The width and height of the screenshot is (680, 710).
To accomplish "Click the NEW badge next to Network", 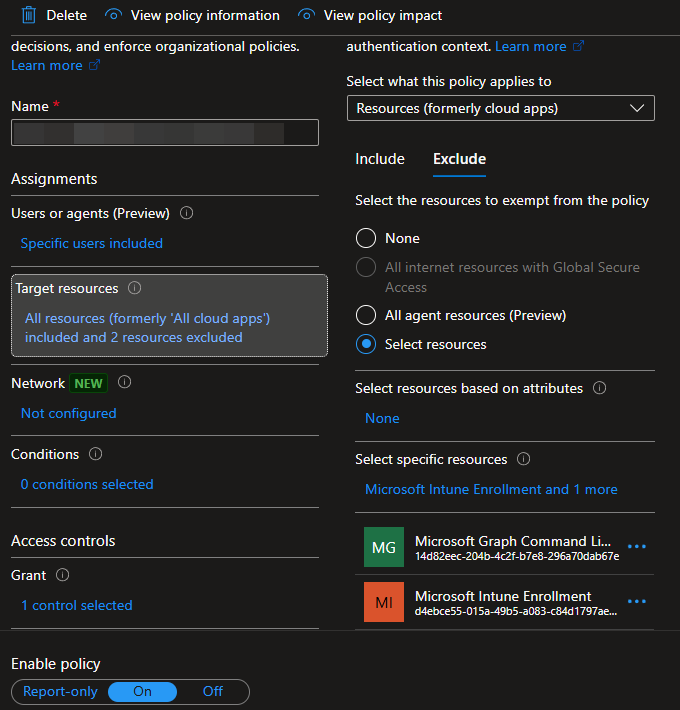I will click(x=88, y=384).
